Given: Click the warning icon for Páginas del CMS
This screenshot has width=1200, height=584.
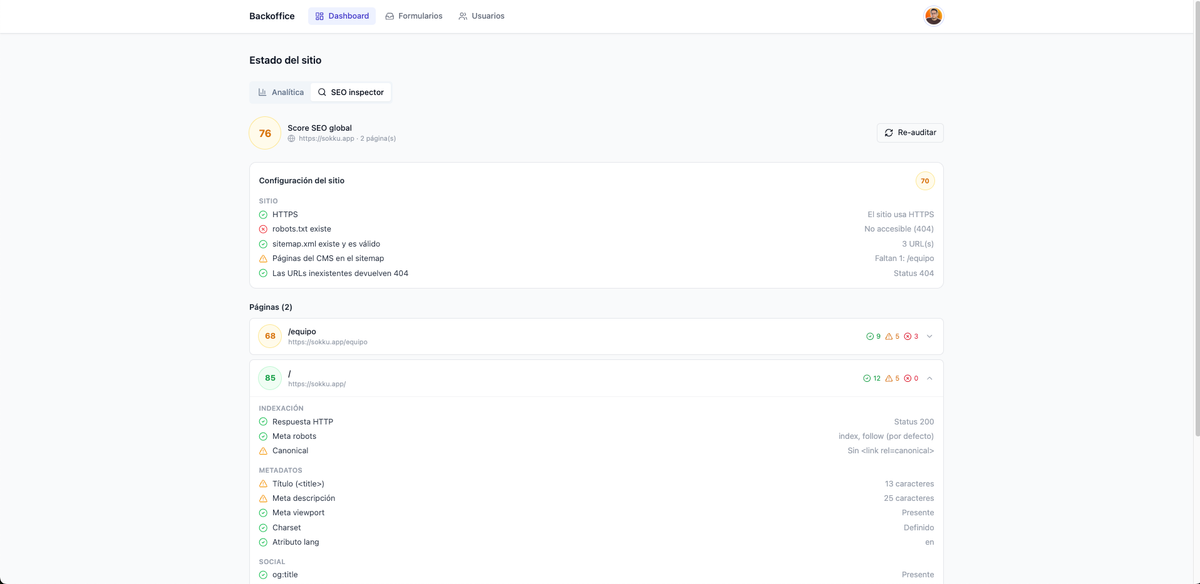Looking at the screenshot, I should coord(263,259).
